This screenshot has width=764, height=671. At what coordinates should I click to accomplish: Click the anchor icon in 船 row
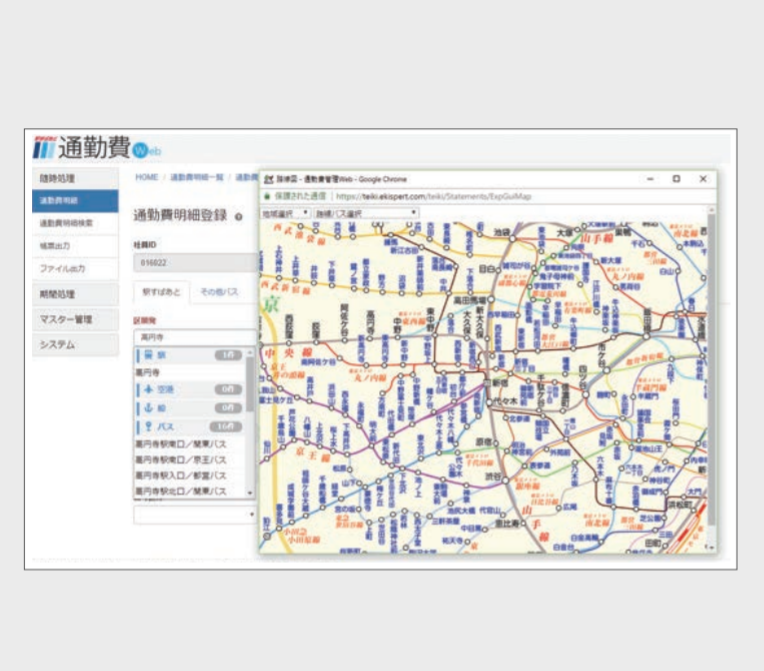[149, 407]
